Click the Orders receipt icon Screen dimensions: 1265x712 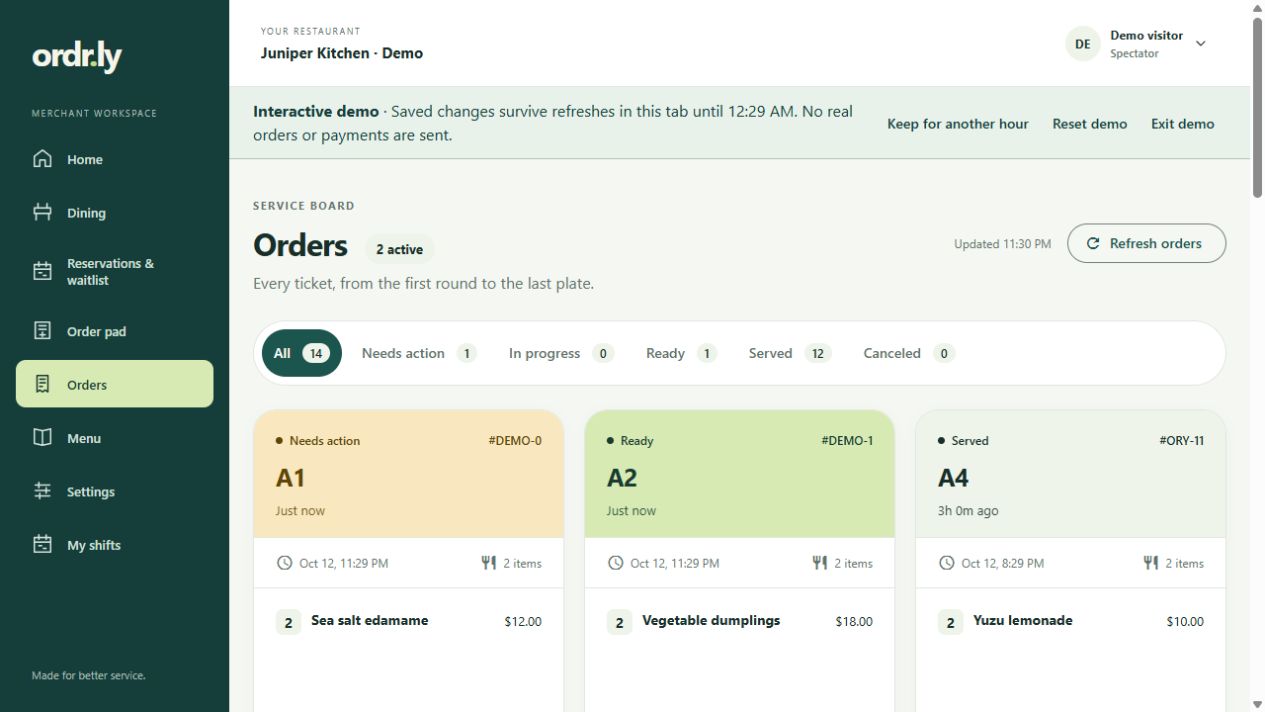[x=42, y=384]
